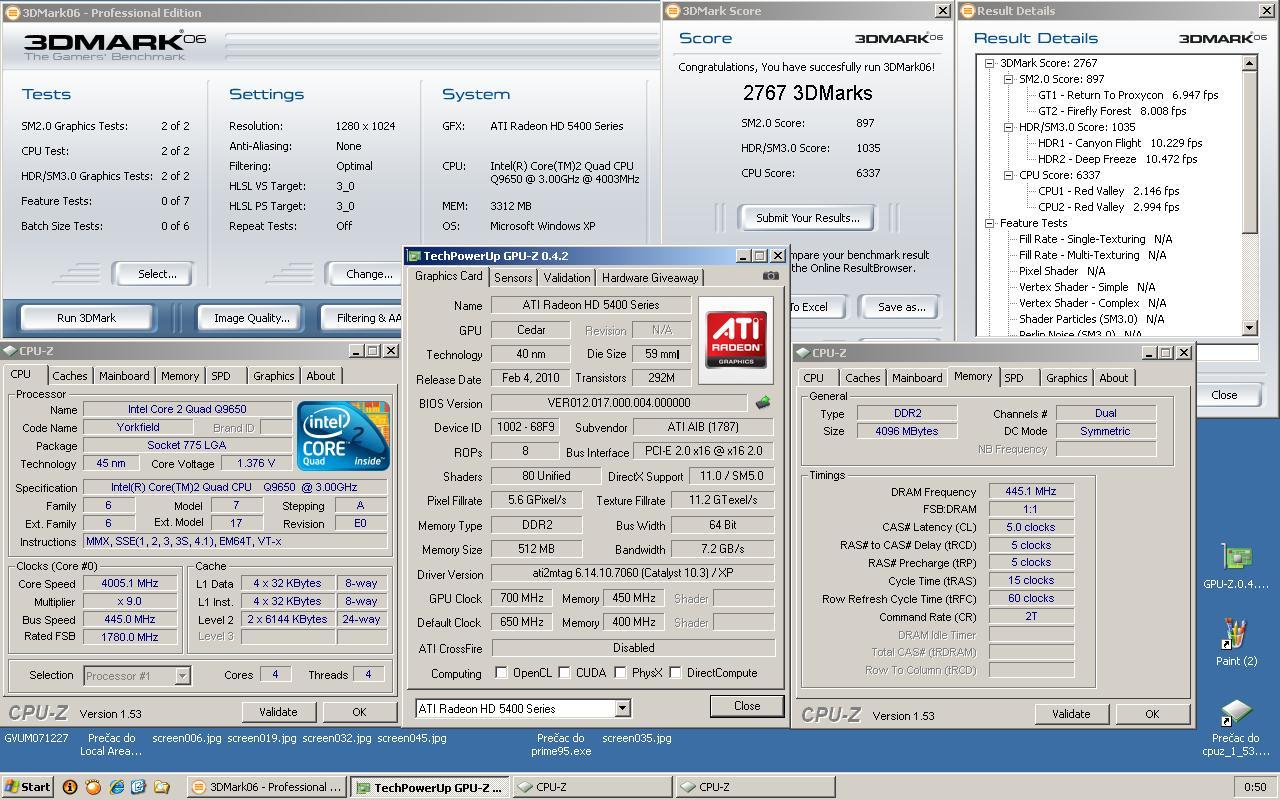Open the Caches tab in left CPU-Z
This screenshot has height=800, width=1280.
pyautogui.click(x=70, y=376)
